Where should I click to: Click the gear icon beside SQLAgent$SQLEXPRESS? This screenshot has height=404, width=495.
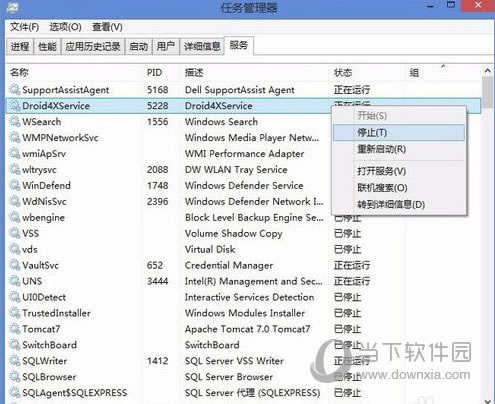coord(14,393)
